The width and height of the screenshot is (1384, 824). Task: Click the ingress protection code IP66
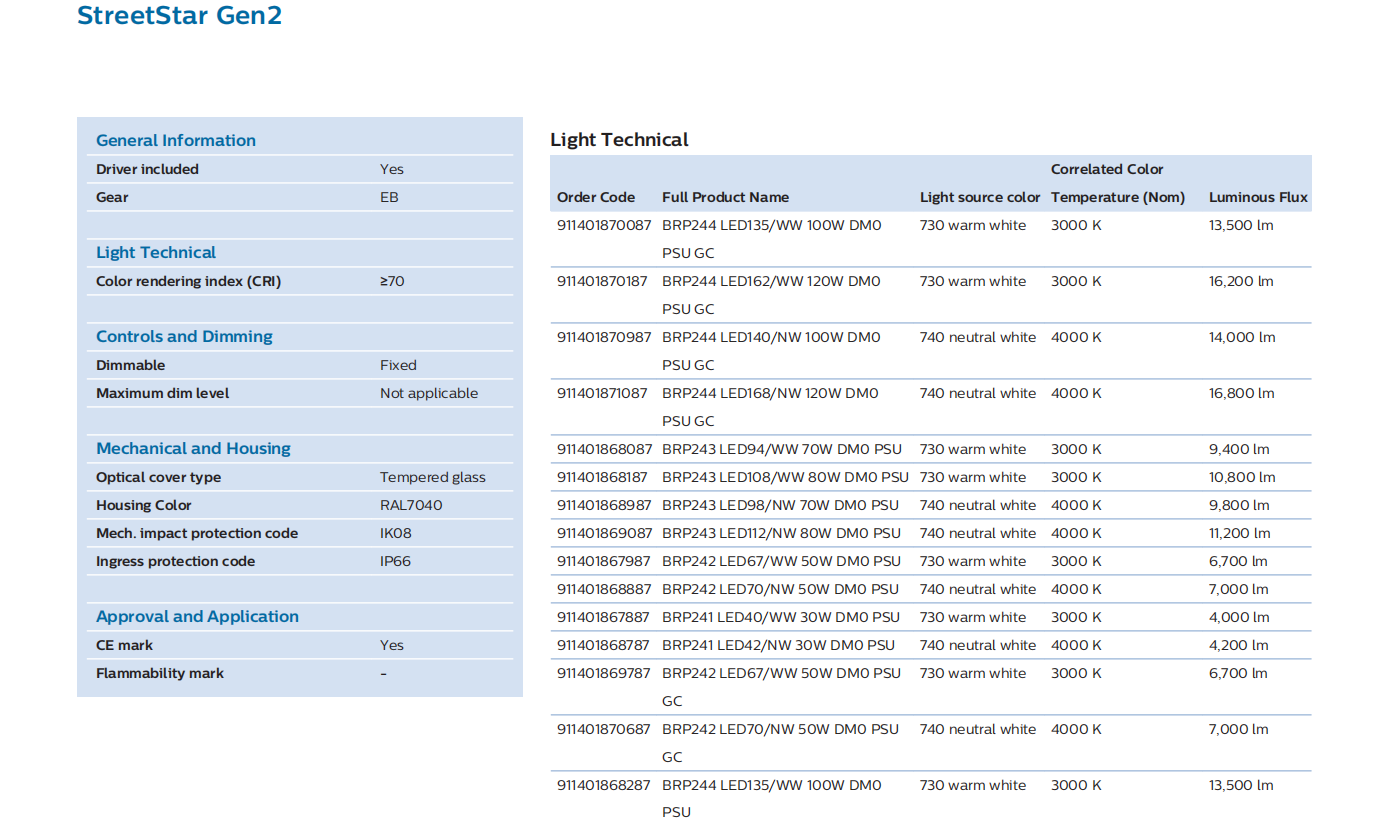click(x=395, y=561)
